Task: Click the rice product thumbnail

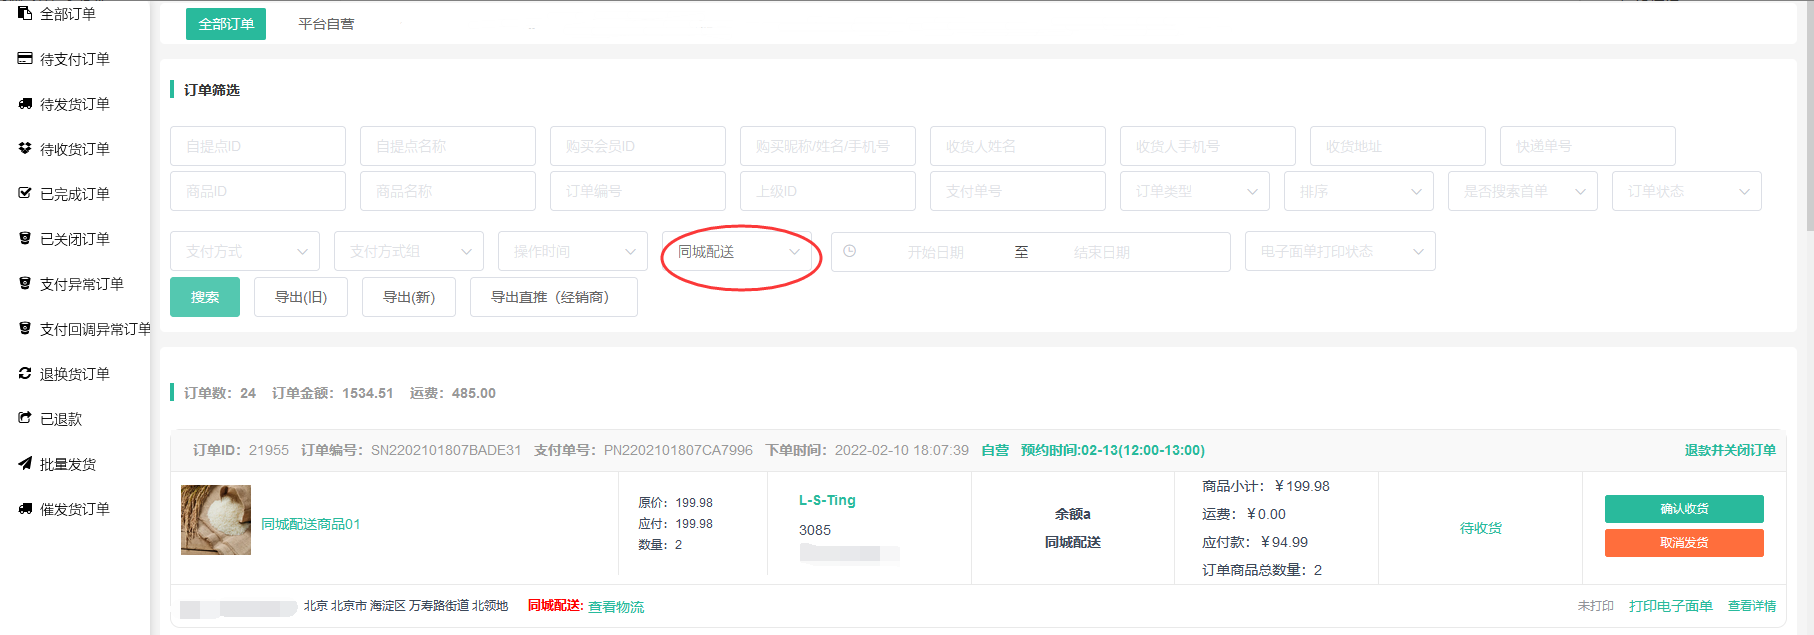Action: point(216,520)
